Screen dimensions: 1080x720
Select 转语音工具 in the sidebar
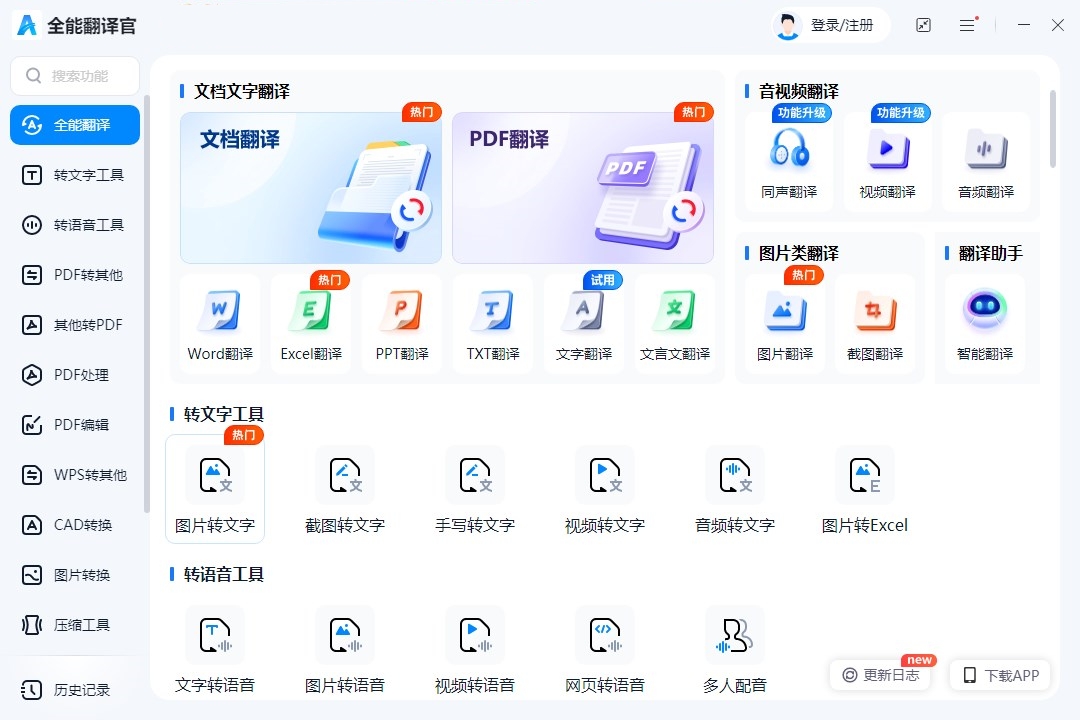[x=75, y=225]
